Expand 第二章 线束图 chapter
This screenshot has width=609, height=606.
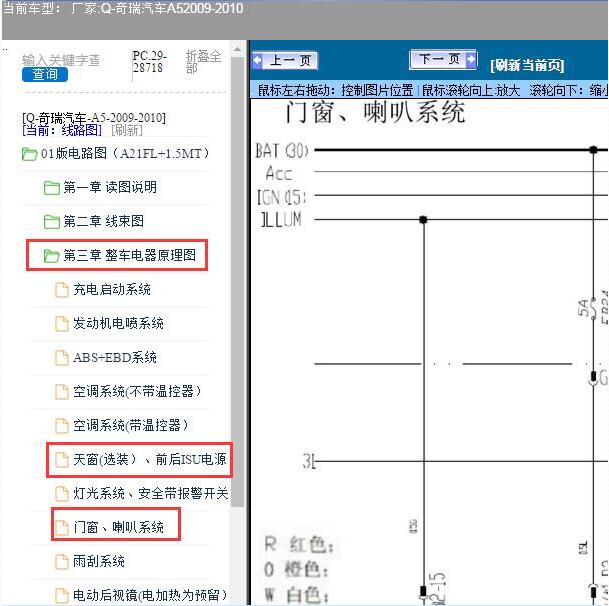click(x=104, y=221)
